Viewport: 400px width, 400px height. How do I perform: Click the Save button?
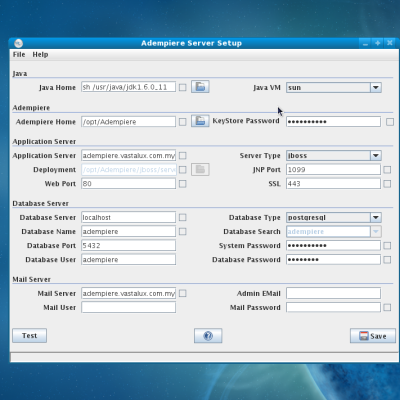[373, 336]
